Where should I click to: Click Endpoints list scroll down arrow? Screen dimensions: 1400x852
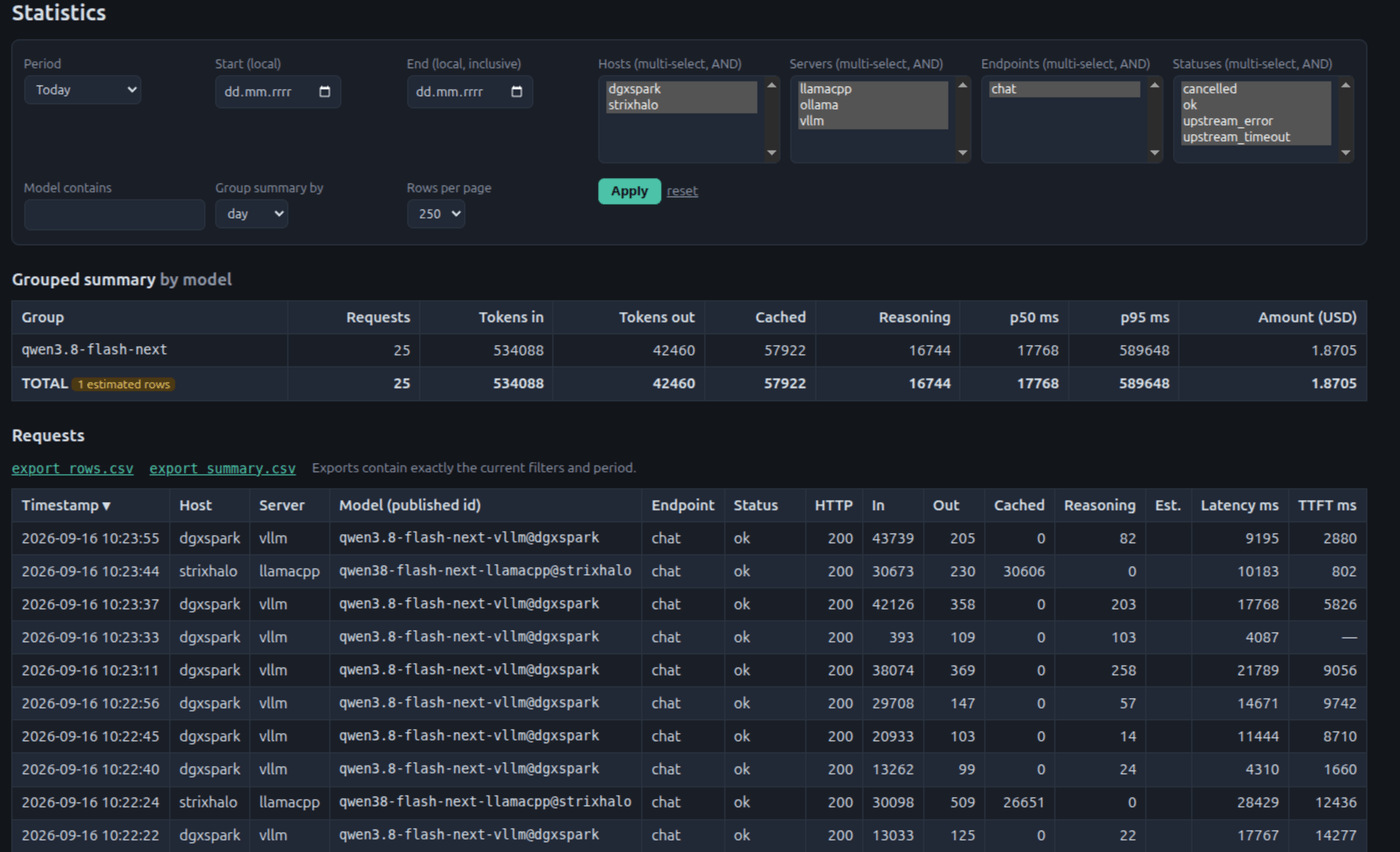coord(1154,153)
